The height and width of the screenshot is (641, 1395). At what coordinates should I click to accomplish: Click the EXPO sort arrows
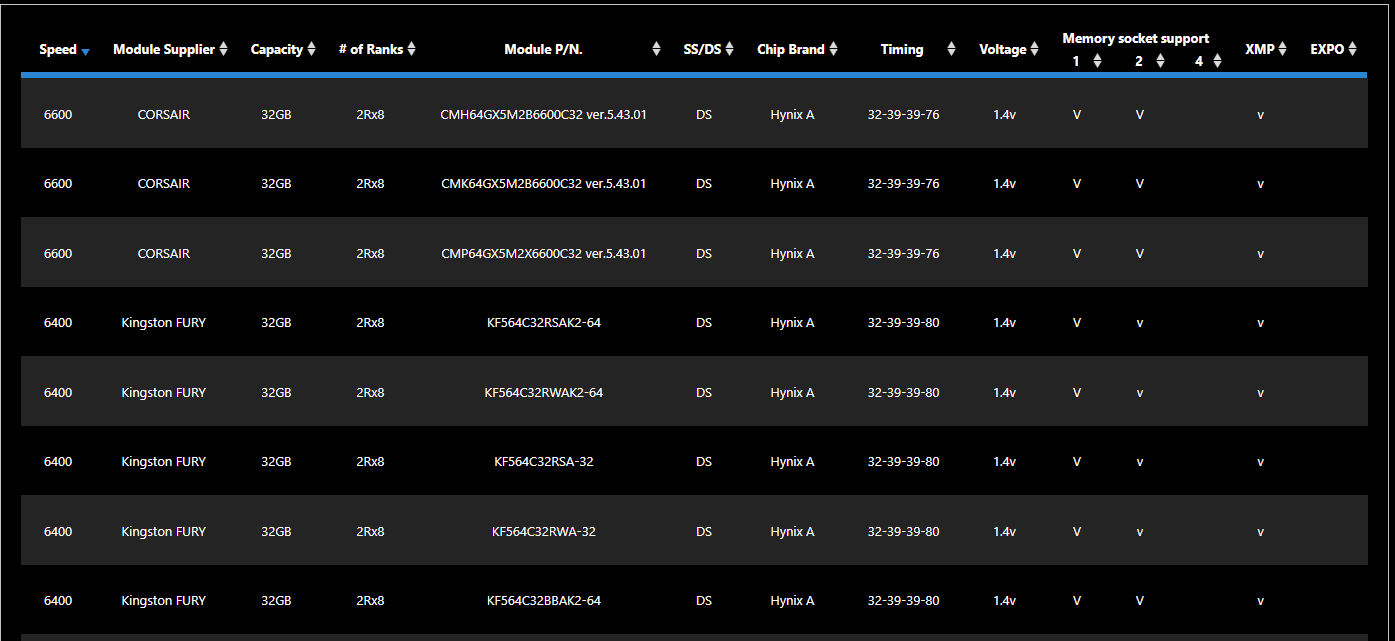point(1352,49)
